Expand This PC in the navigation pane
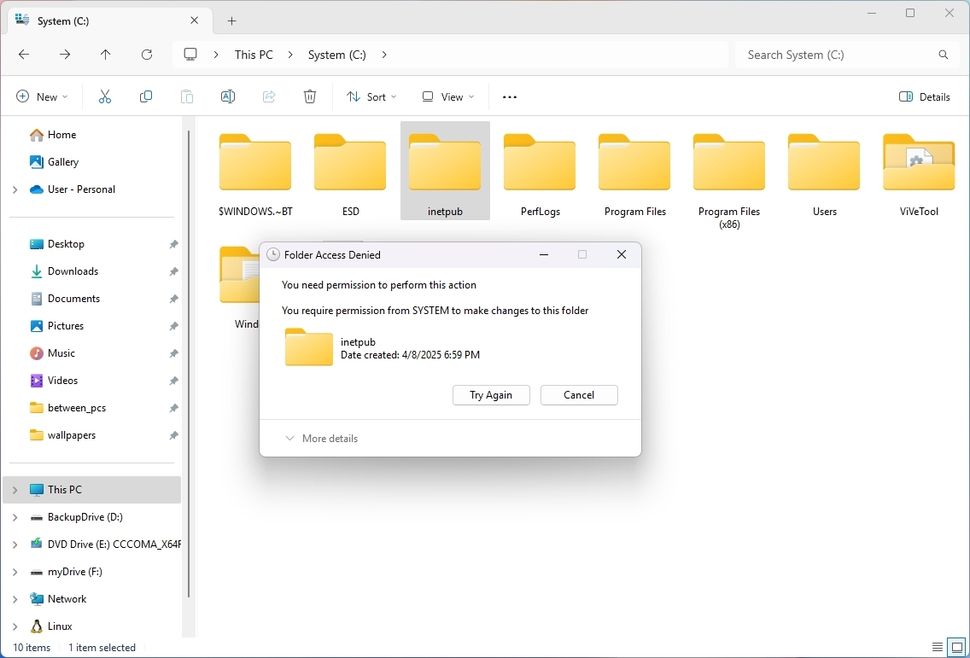Viewport: 970px width, 658px height. [x=12, y=489]
